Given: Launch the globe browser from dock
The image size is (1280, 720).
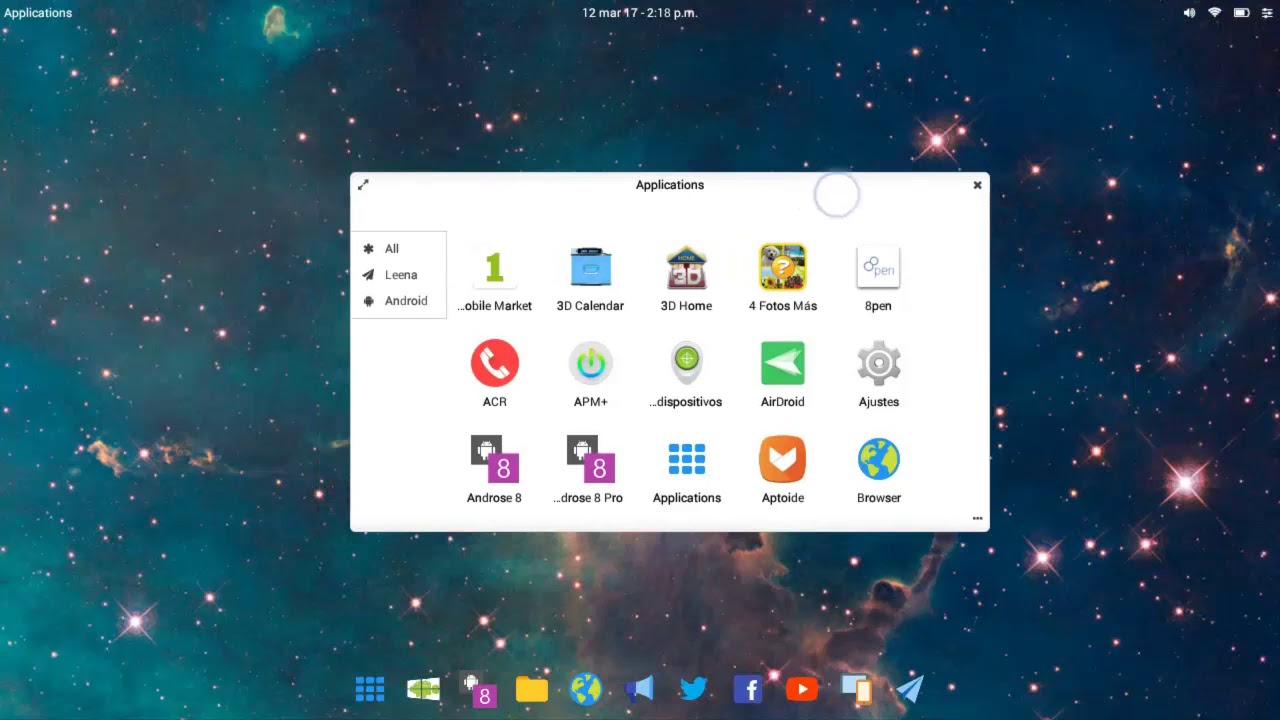Looking at the screenshot, I should [x=586, y=689].
